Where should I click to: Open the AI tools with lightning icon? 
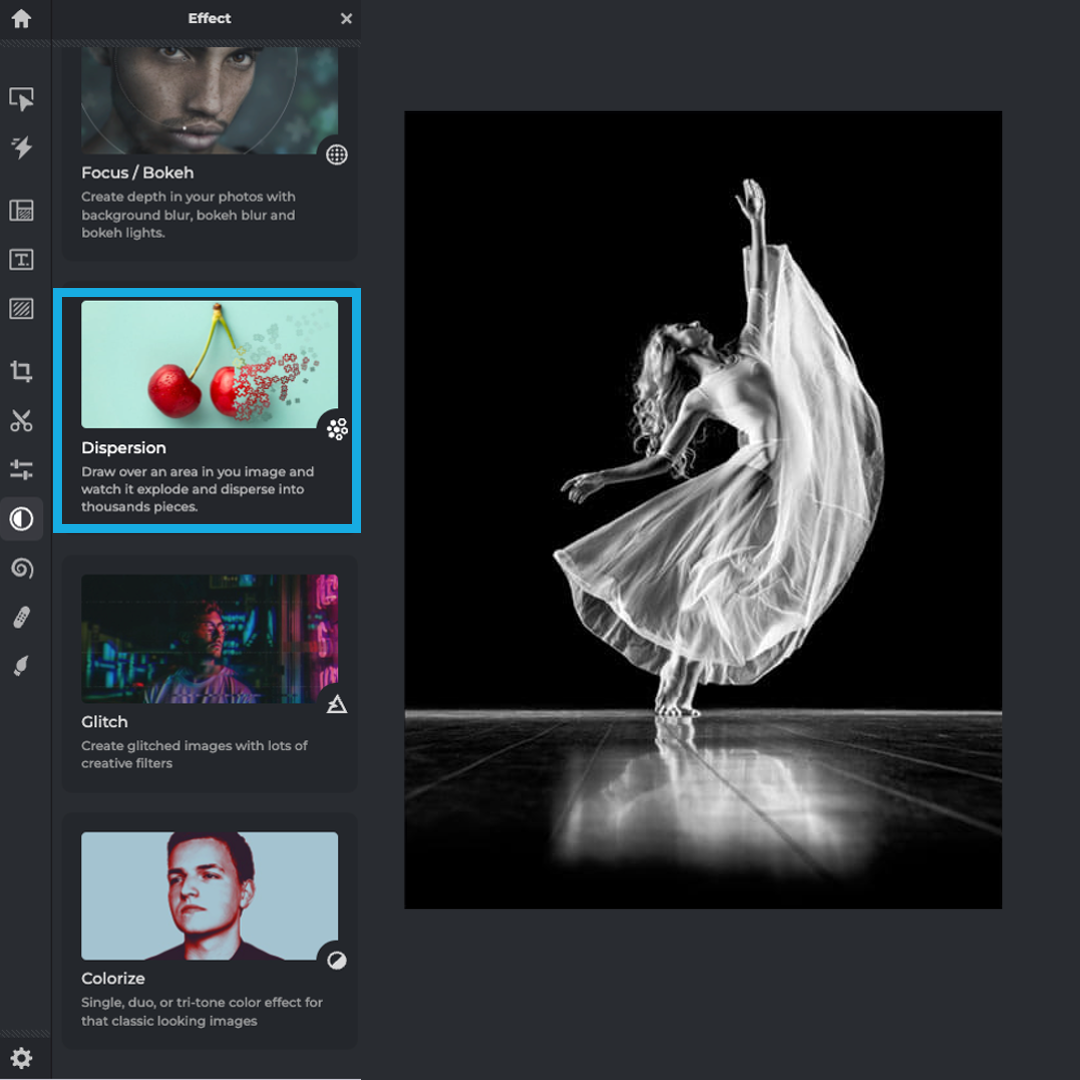pyautogui.click(x=22, y=147)
